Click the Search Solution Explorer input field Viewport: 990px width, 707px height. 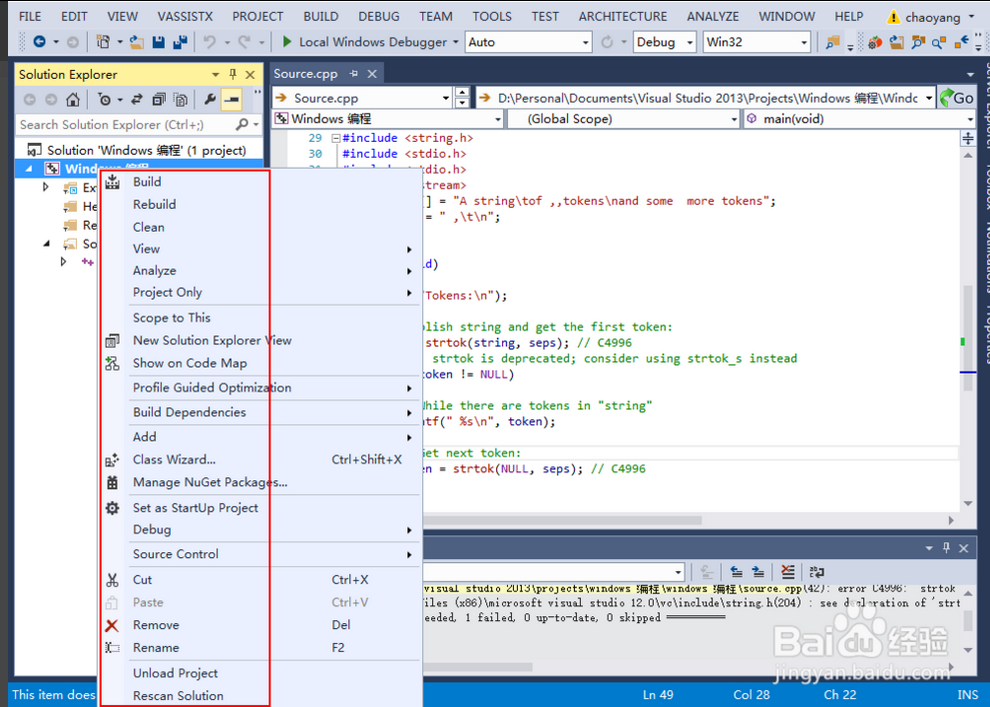[x=125, y=124]
